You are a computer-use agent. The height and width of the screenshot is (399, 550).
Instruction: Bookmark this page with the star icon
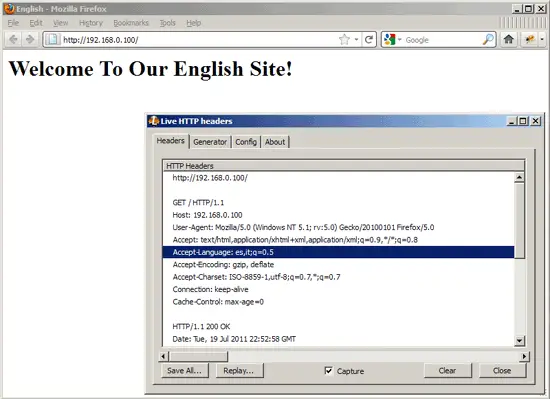(x=344, y=40)
